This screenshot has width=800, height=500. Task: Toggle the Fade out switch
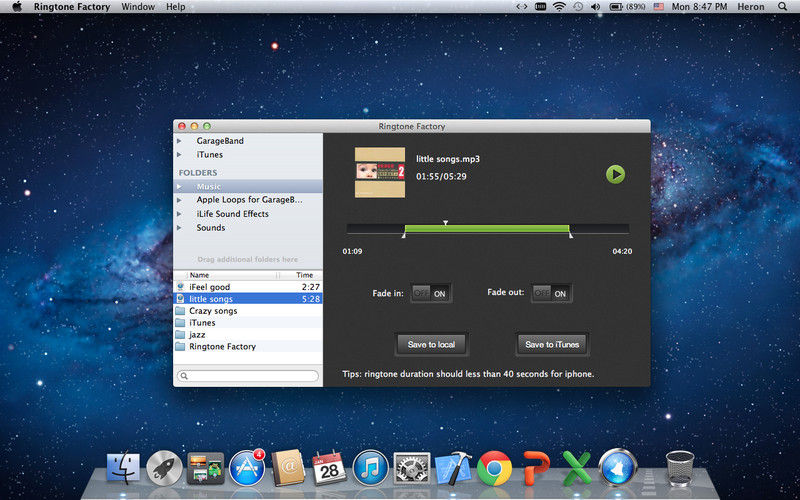tap(551, 293)
